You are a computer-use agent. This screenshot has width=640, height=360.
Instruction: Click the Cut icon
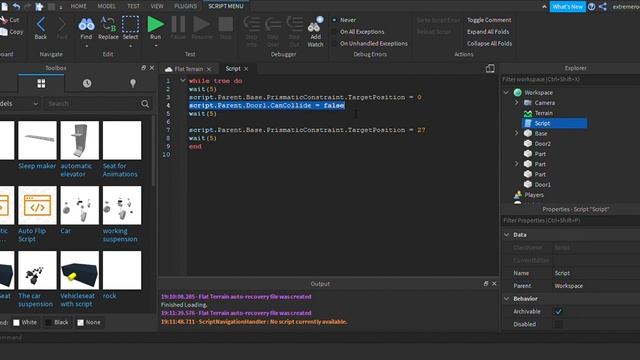[x=4, y=20]
